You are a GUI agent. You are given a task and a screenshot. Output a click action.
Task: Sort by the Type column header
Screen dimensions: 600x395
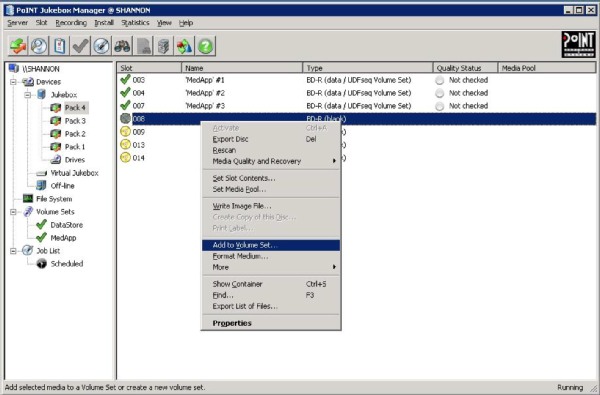[x=368, y=68]
